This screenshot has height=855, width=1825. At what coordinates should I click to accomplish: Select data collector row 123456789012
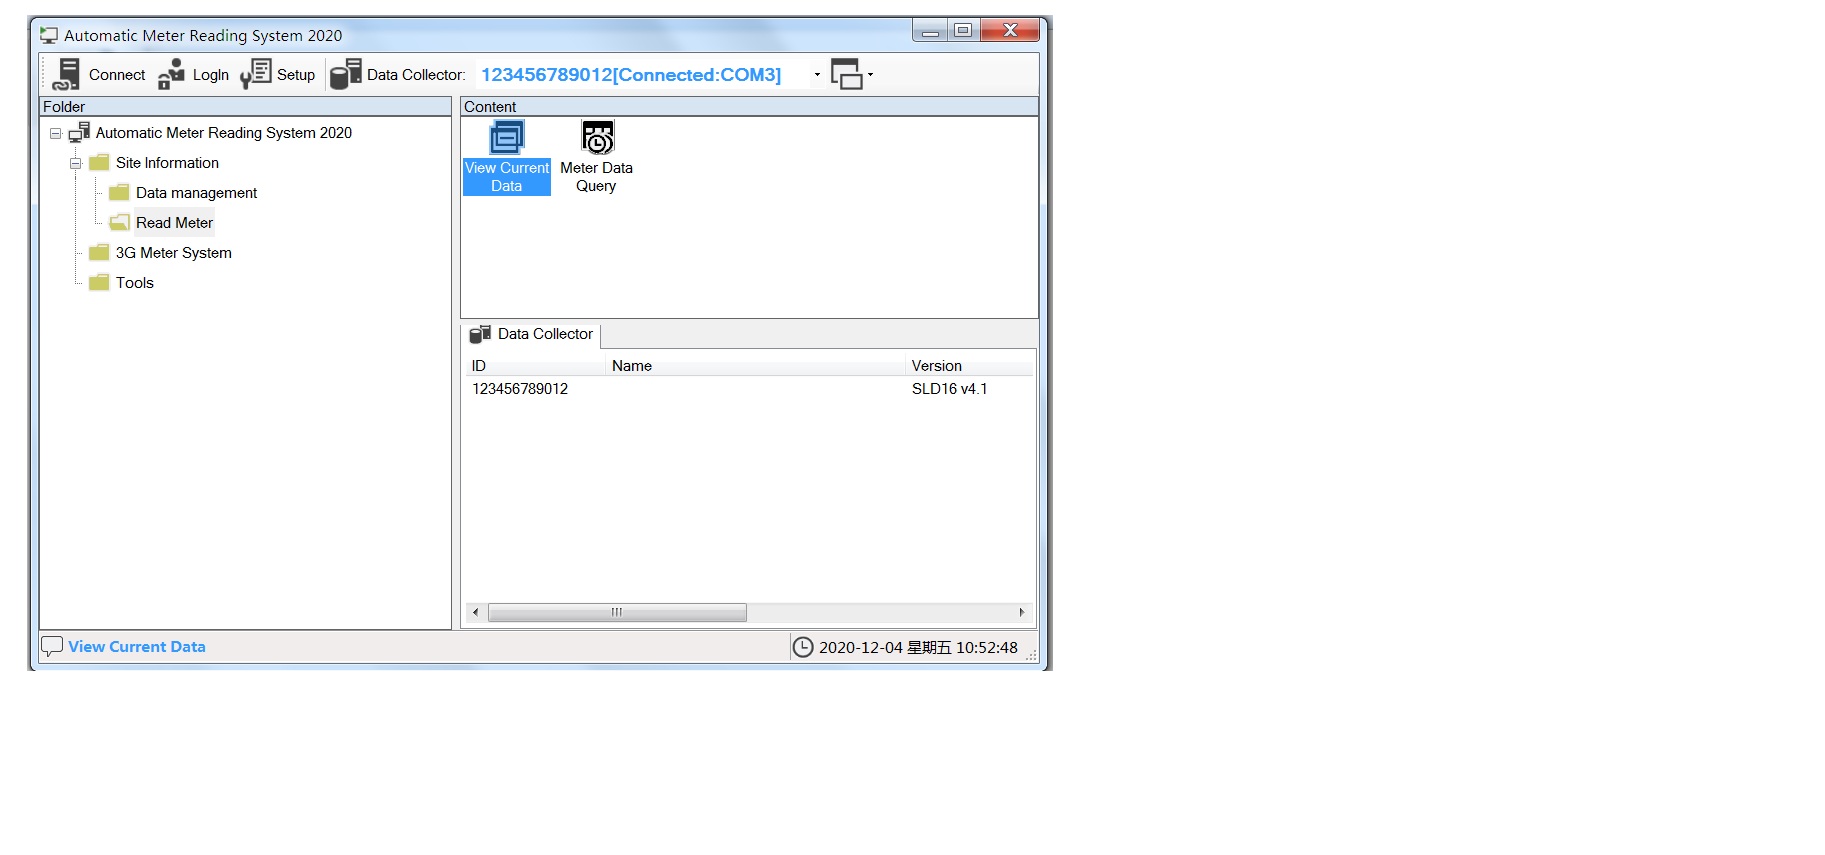[x=520, y=389]
